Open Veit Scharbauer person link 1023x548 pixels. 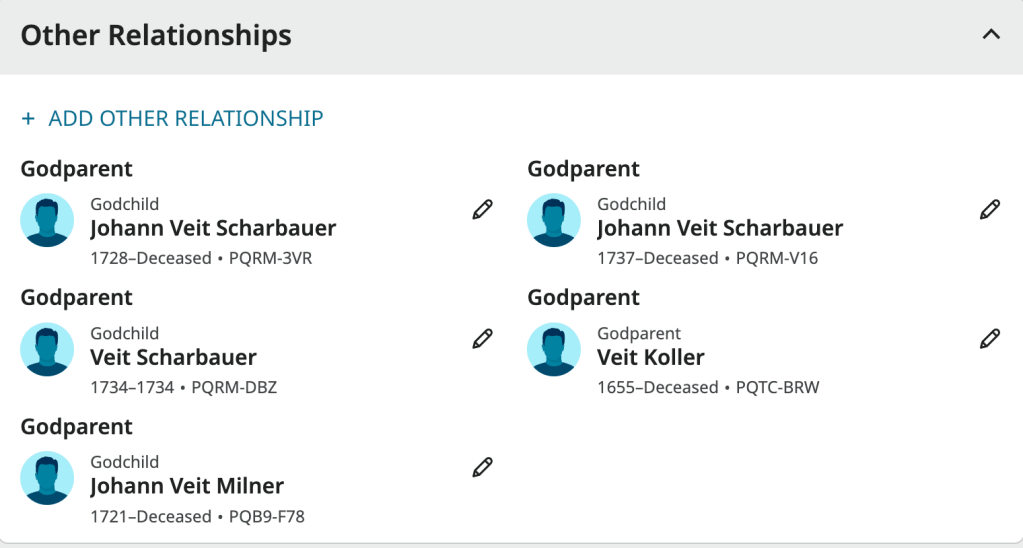click(x=173, y=357)
